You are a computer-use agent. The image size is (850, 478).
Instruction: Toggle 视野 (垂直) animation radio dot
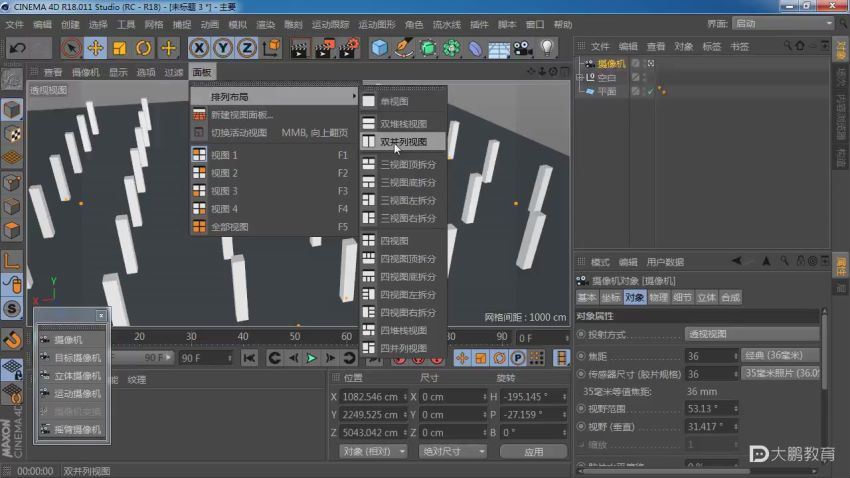[581, 427]
